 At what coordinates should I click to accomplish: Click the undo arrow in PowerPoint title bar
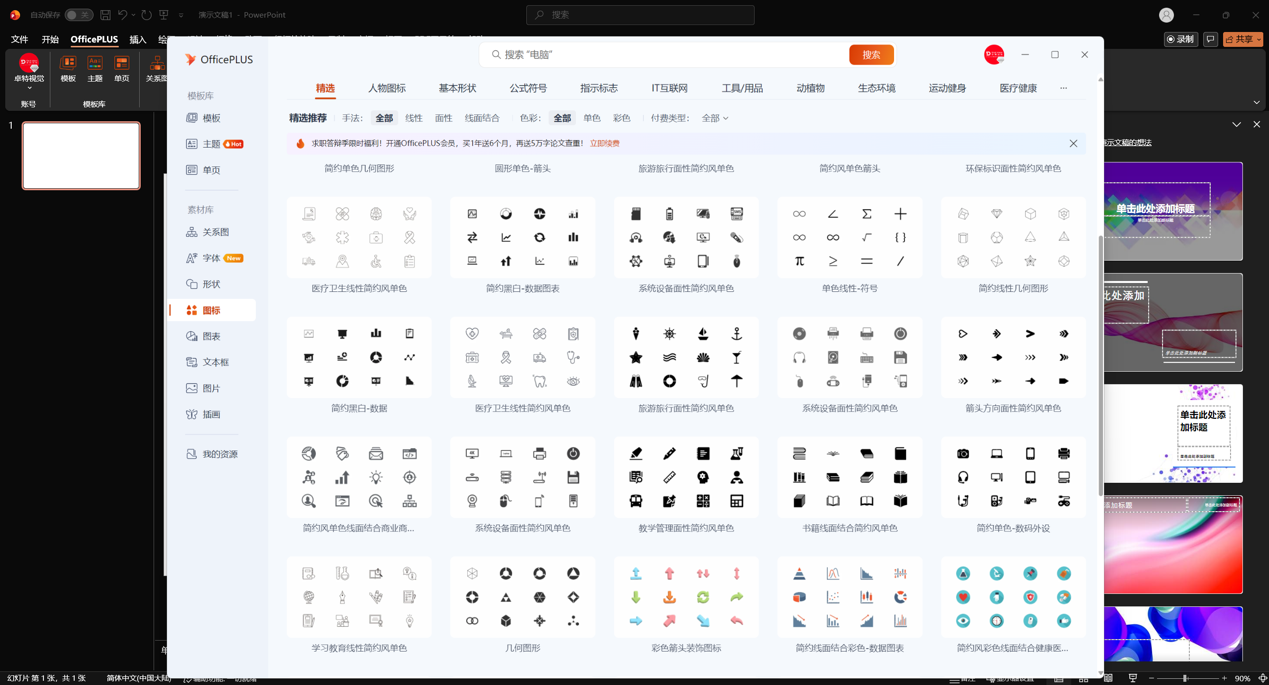[122, 15]
